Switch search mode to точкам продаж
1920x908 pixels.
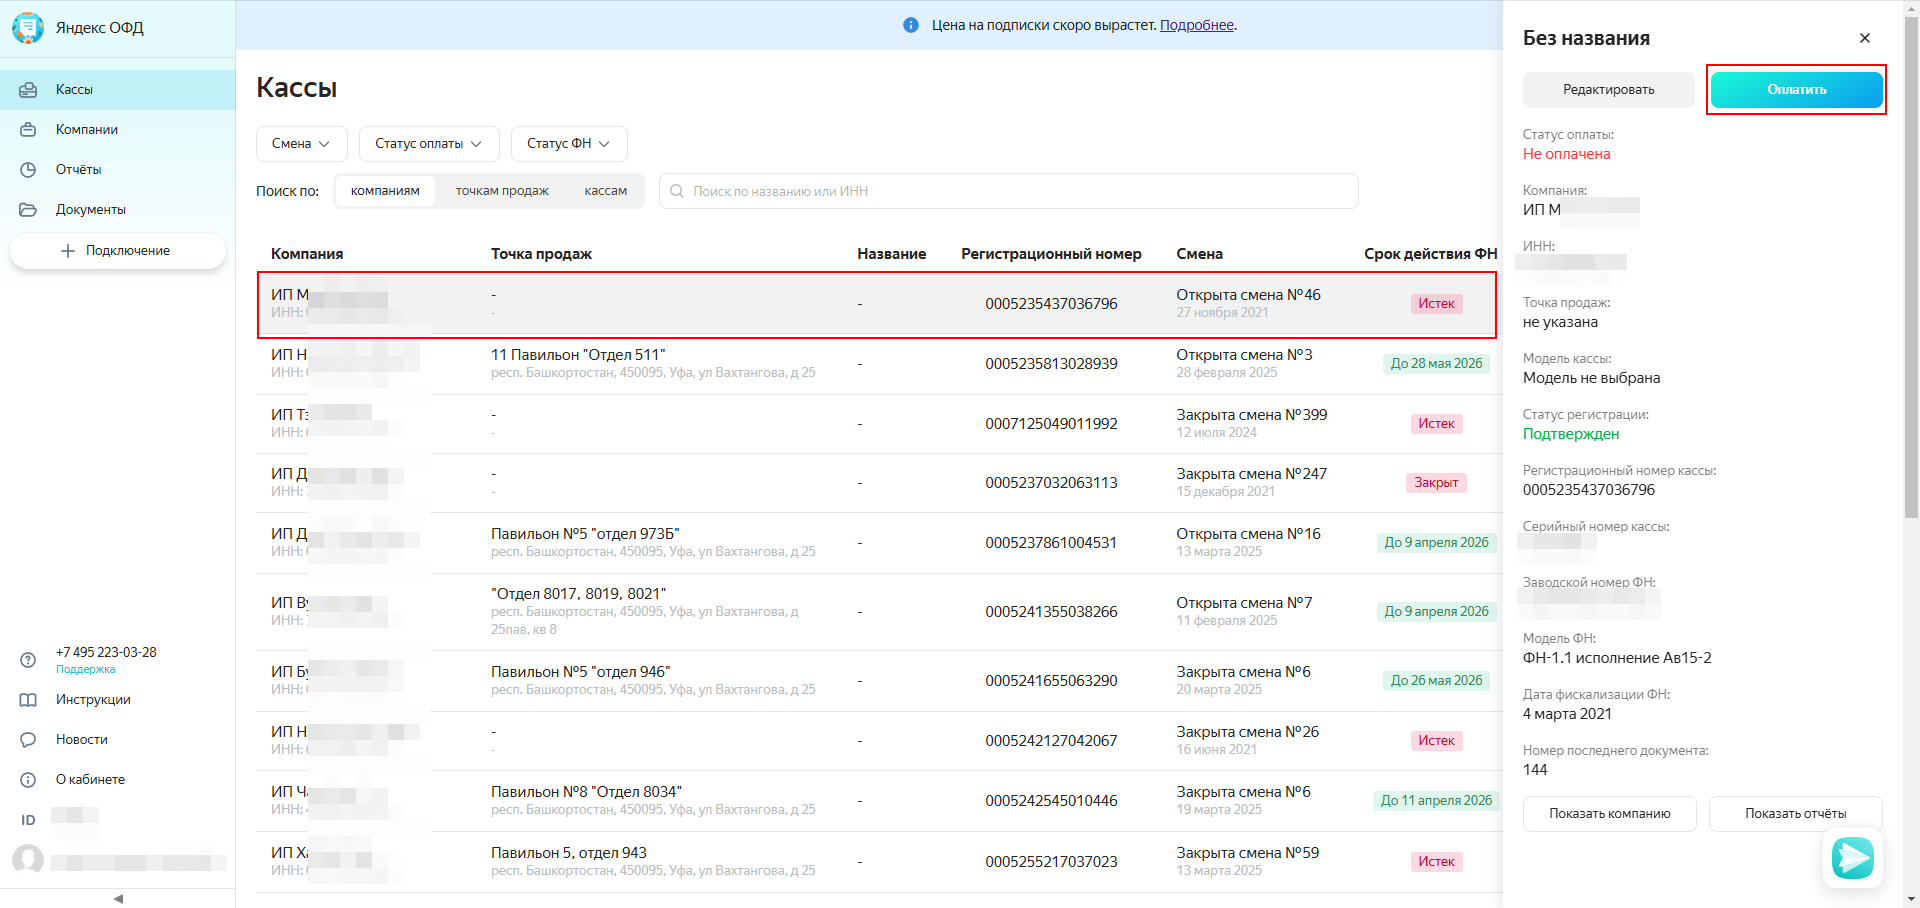coord(502,191)
